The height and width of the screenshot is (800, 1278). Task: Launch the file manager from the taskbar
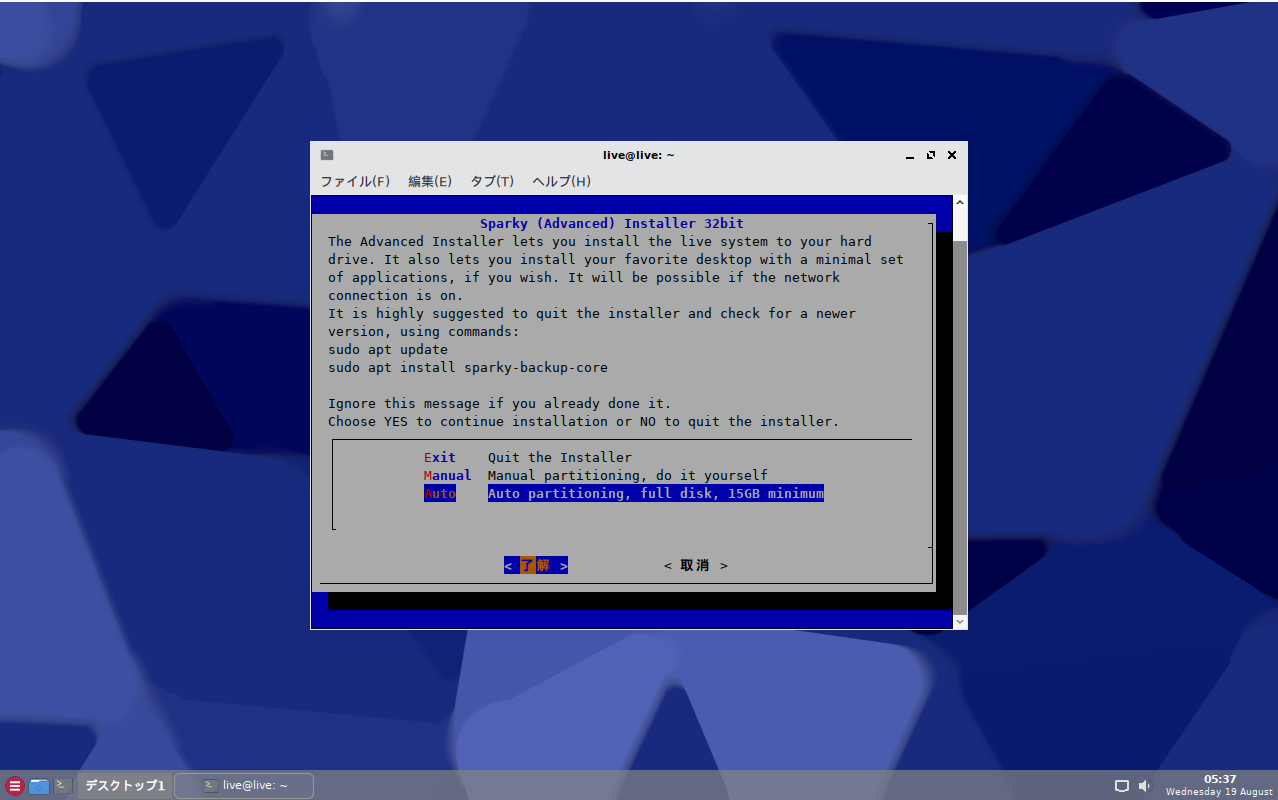(39, 786)
